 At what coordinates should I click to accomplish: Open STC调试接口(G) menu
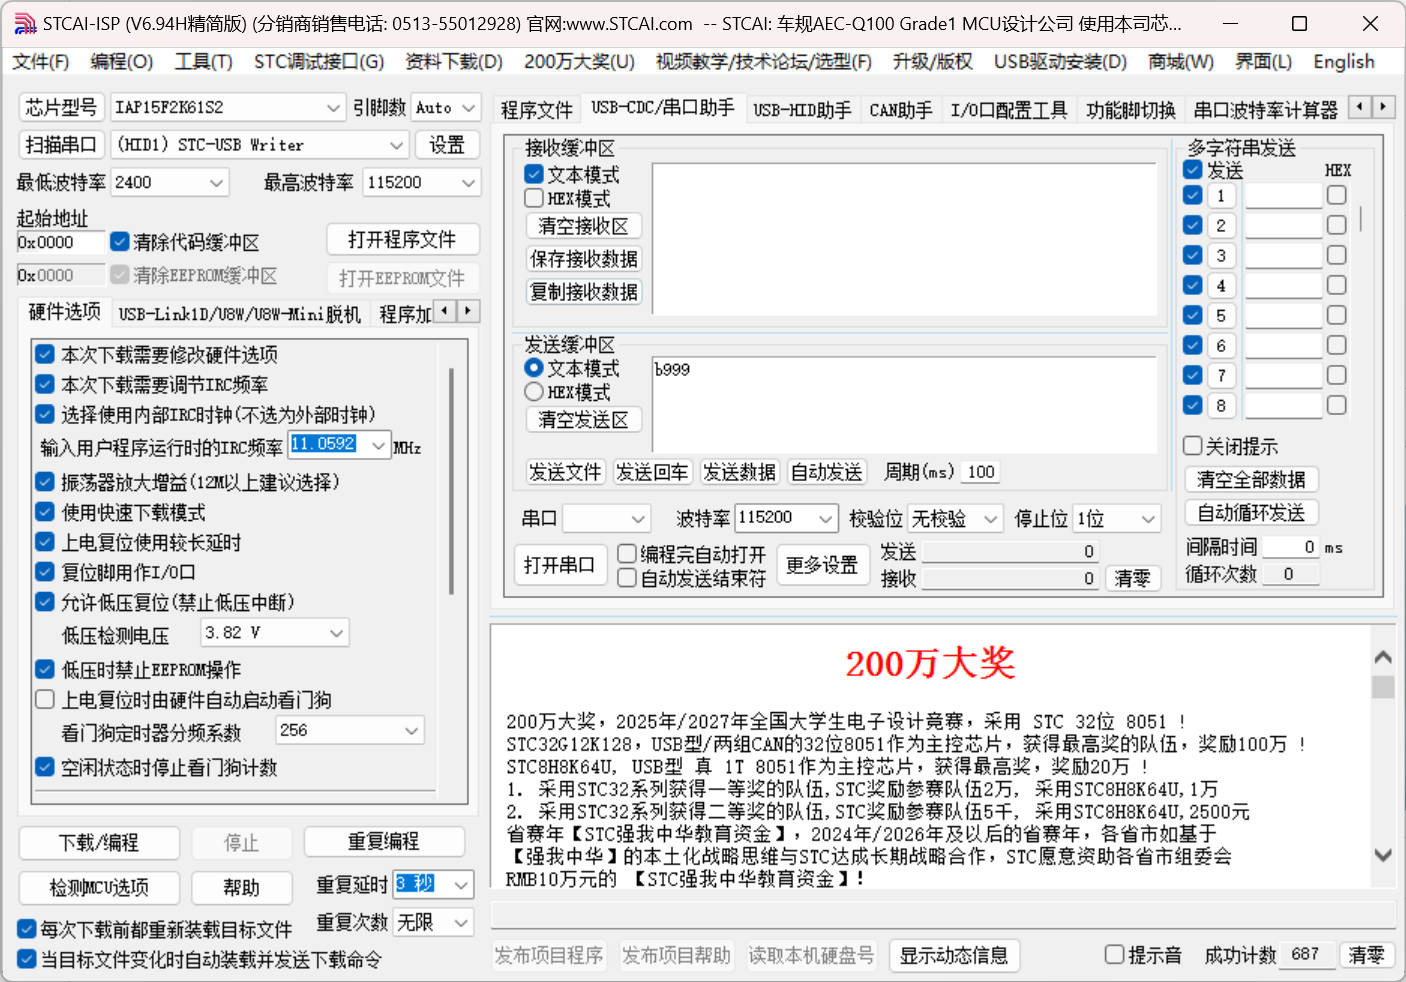point(319,62)
